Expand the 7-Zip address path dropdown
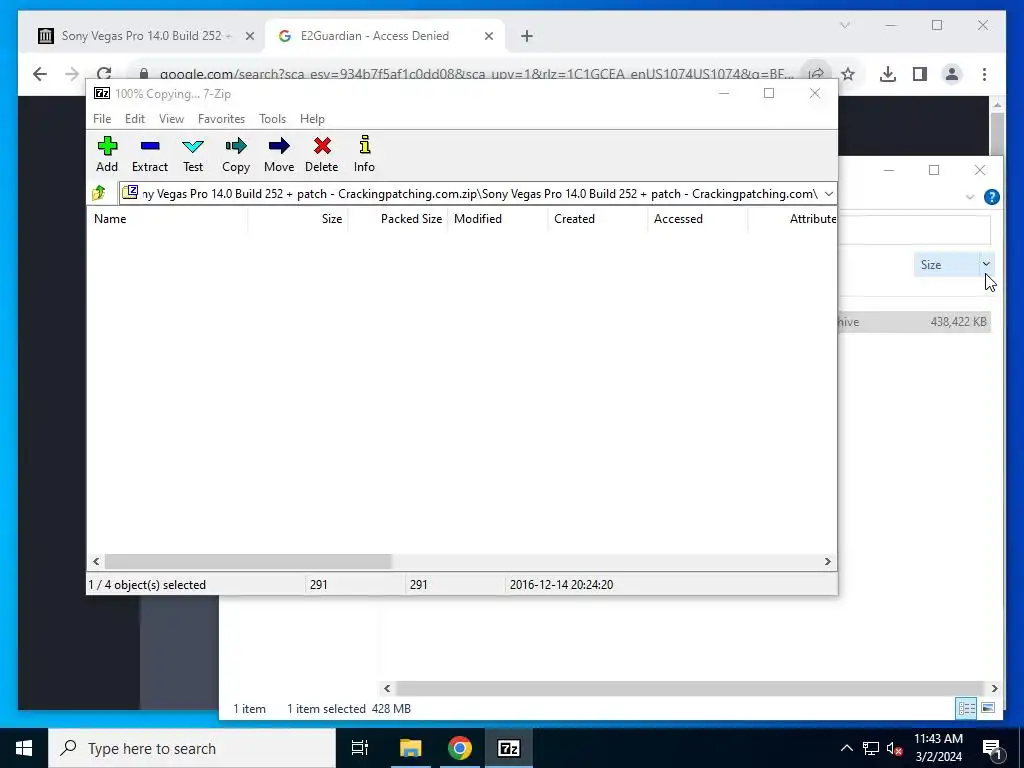This screenshot has height=768, width=1024. coord(829,193)
